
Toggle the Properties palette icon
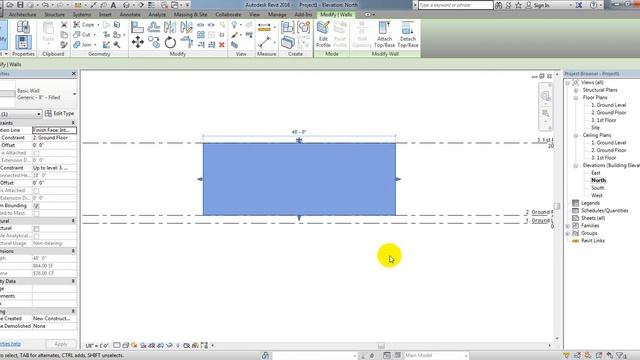click(23, 42)
